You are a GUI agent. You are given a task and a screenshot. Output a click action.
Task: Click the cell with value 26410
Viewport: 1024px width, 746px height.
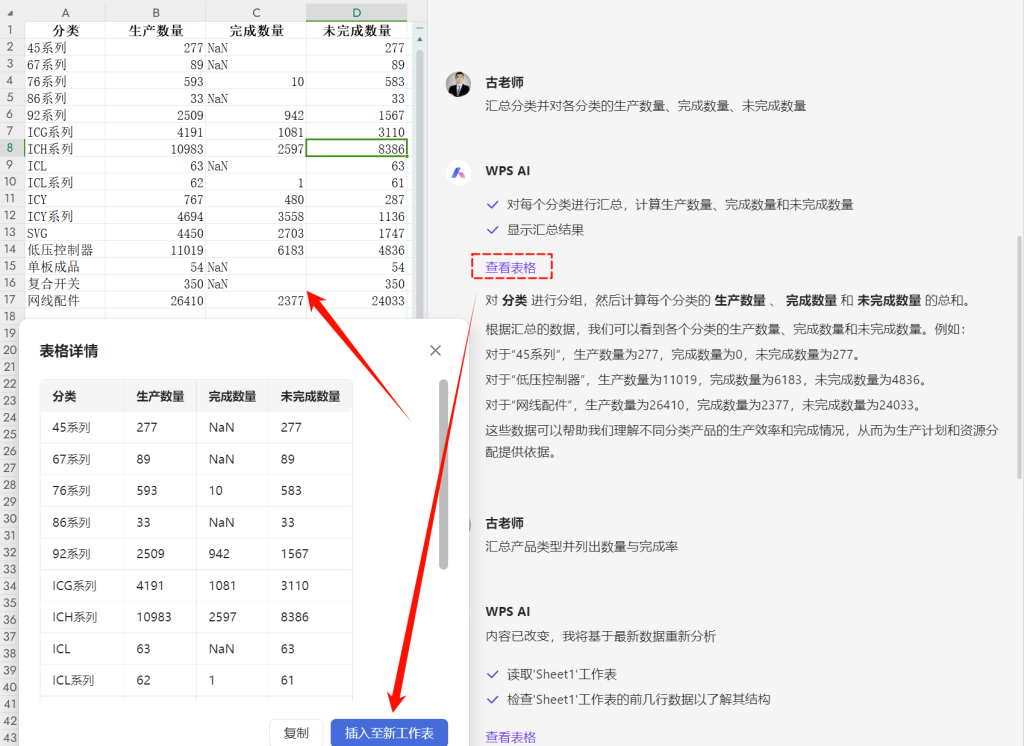point(155,300)
